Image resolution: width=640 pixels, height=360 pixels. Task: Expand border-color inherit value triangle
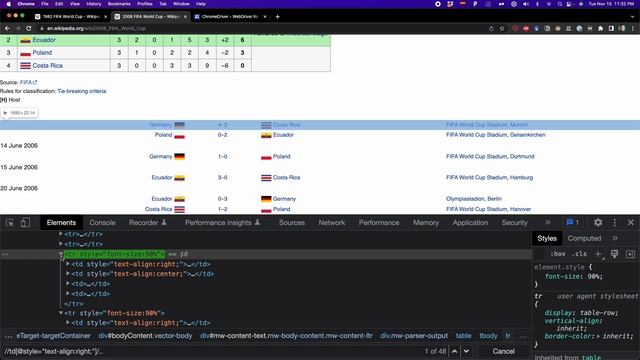(598, 336)
